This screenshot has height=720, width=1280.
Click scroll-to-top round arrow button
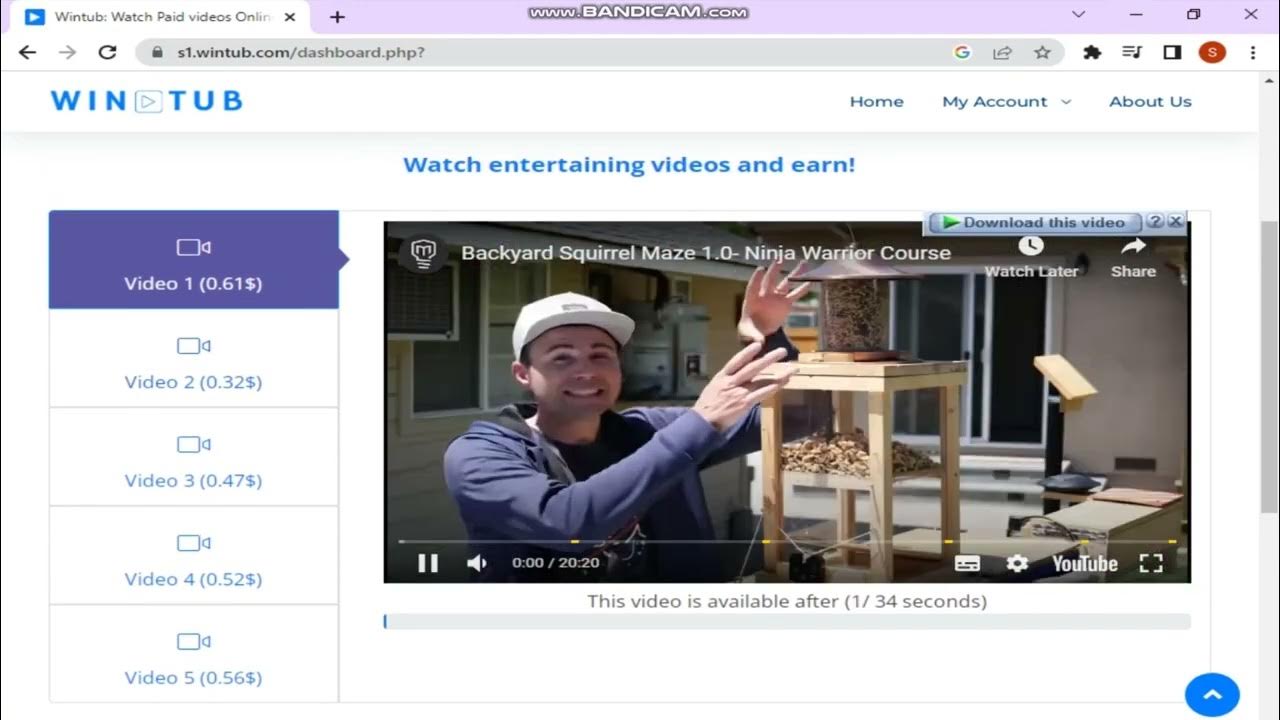pos(1212,695)
